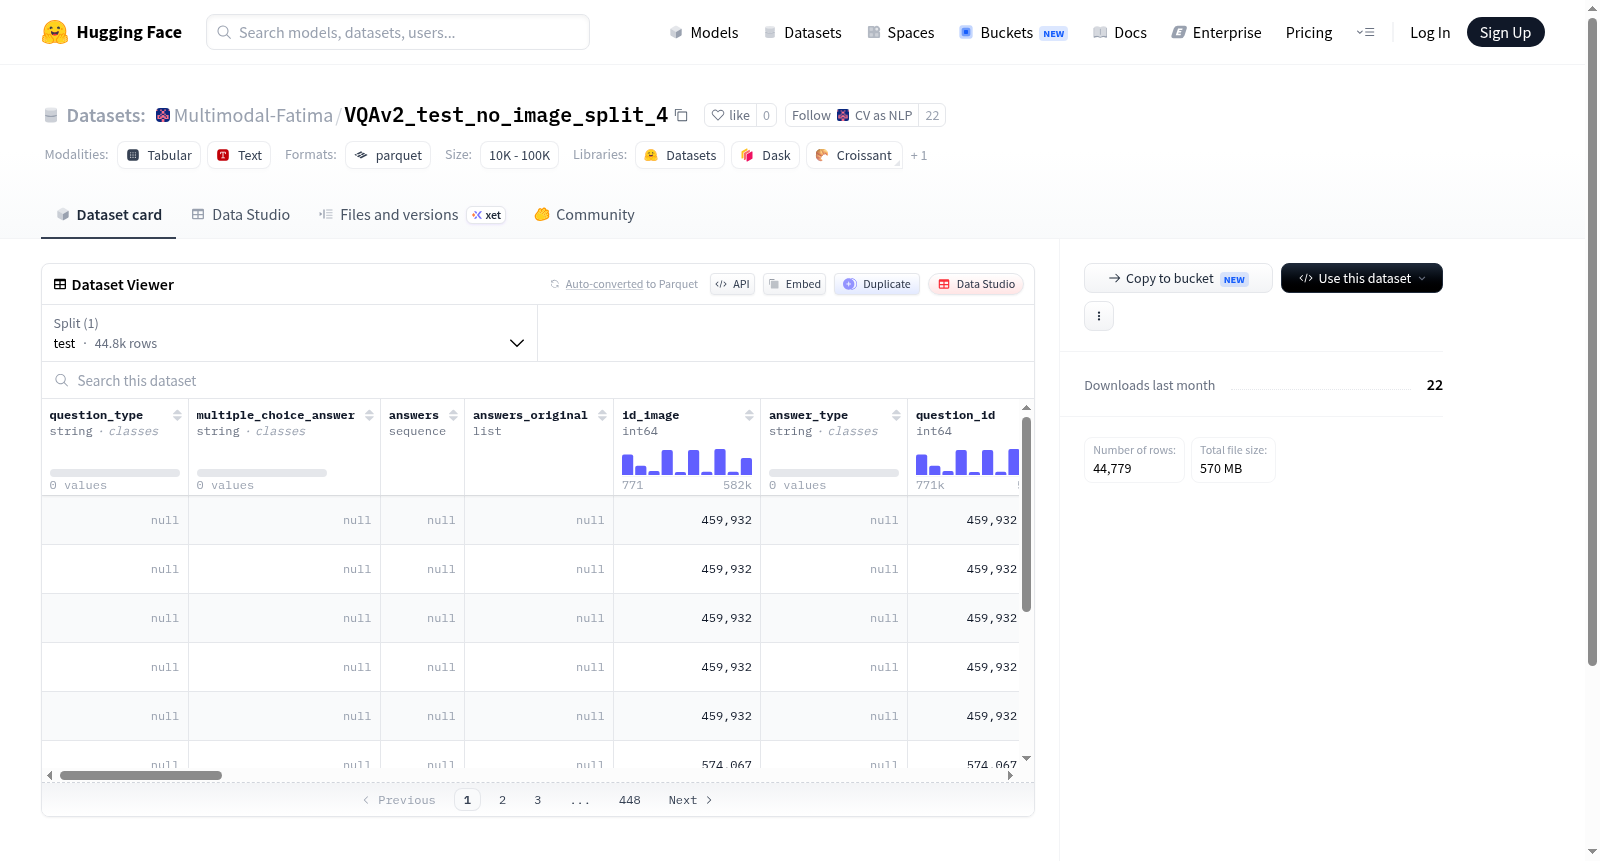Viewport: 1600px width, 861px height.
Task: Open the Spaces nav item
Action: (x=900, y=32)
